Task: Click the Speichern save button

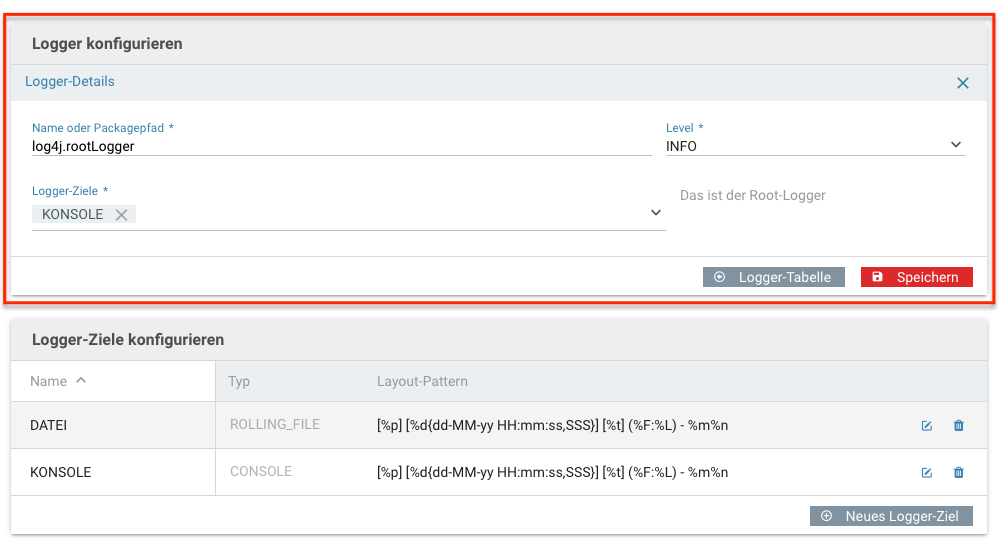Action: click(916, 277)
